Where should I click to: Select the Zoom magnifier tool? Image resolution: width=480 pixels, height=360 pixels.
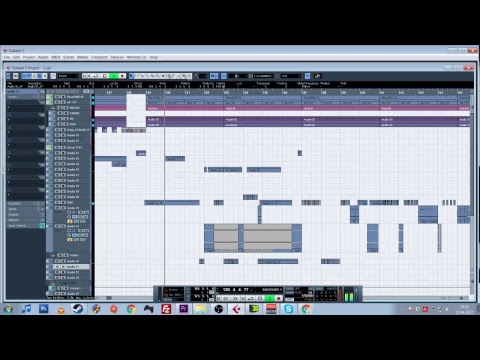pyautogui.click(x=158, y=76)
